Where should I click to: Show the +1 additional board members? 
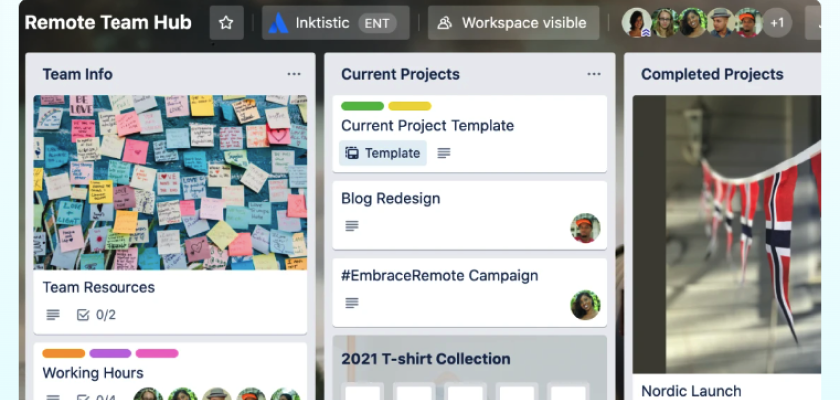(778, 23)
